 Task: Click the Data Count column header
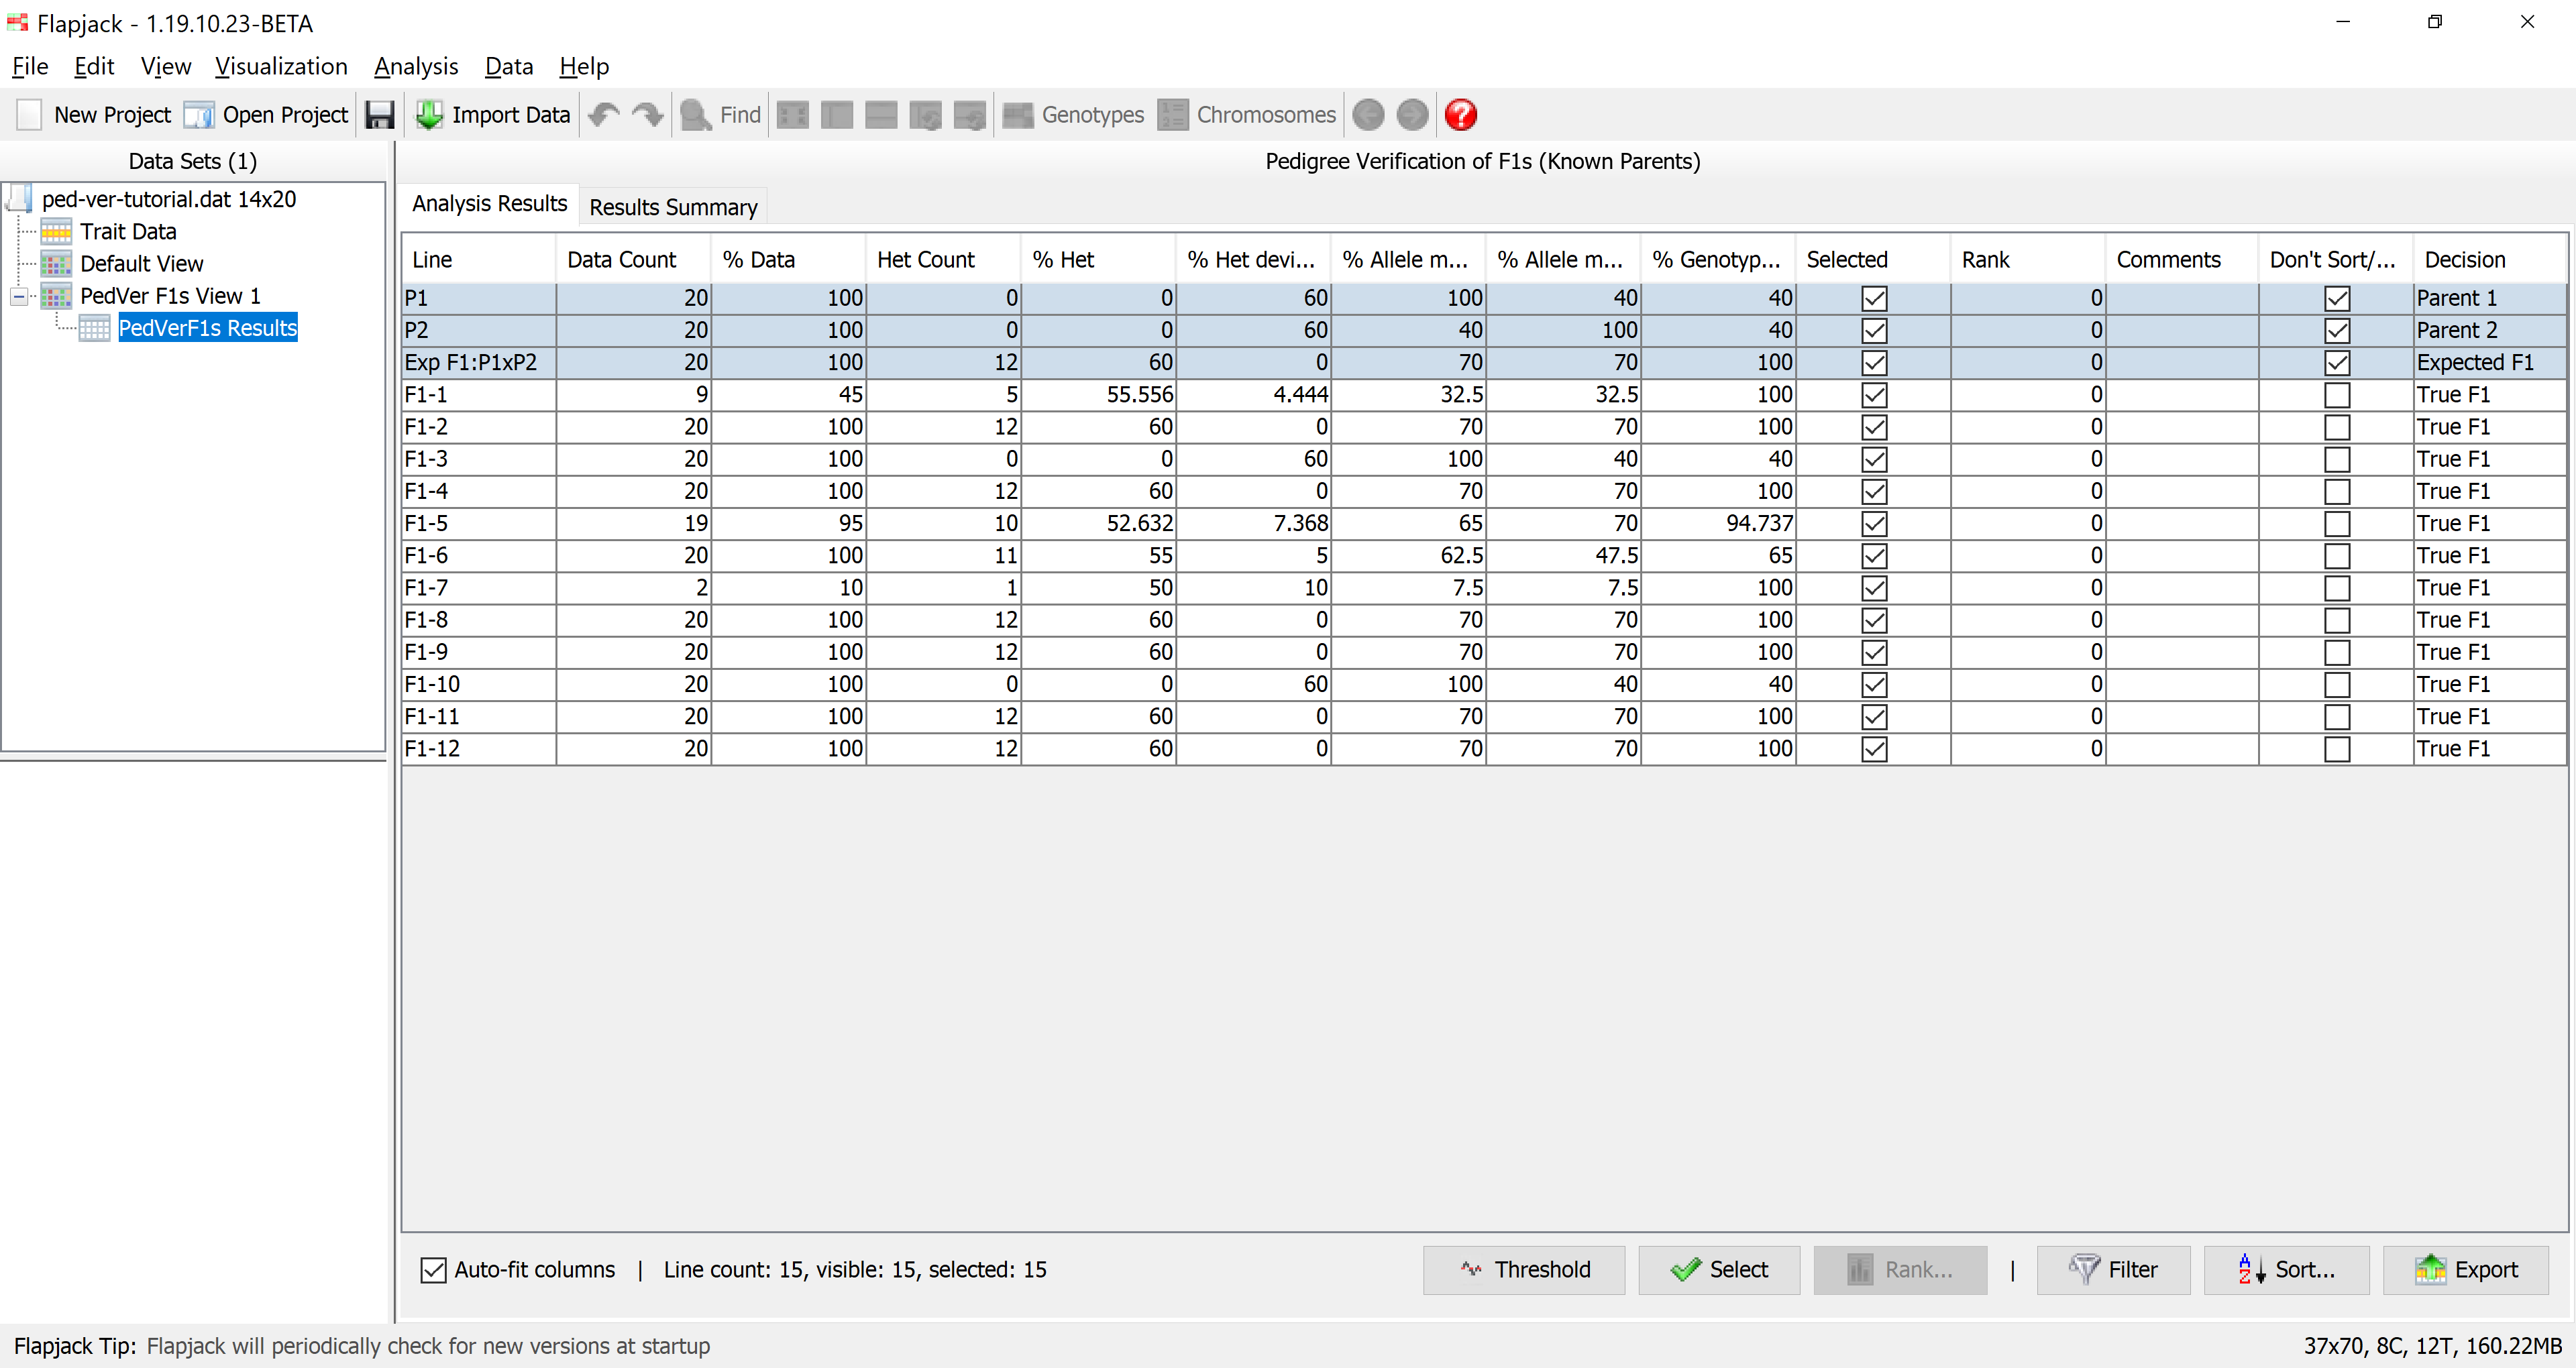click(x=632, y=260)
